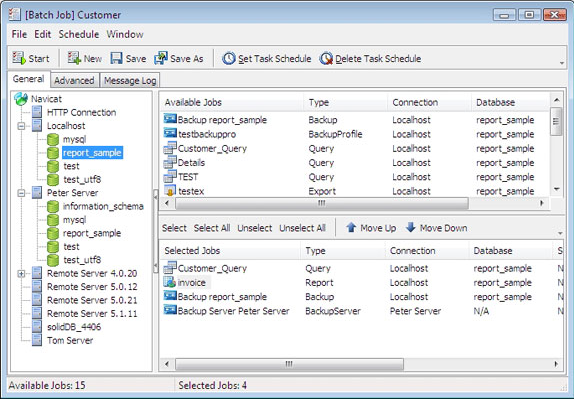
Task: Click Customer_Query icon in Selected Jobs list
Action: point(170,268)
